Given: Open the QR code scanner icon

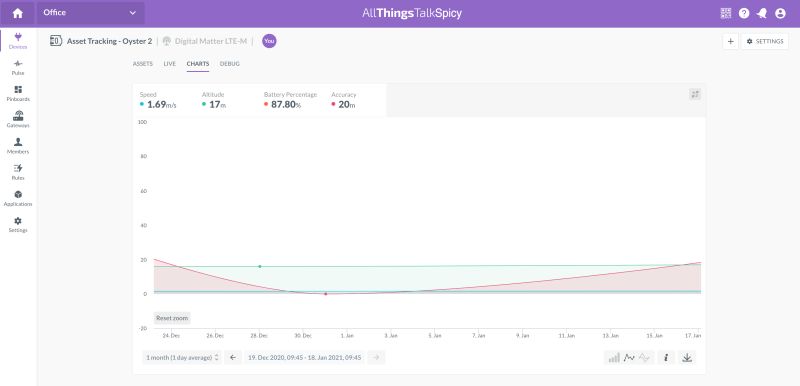Looking at the screenshot, I should [x=726, y=13].
